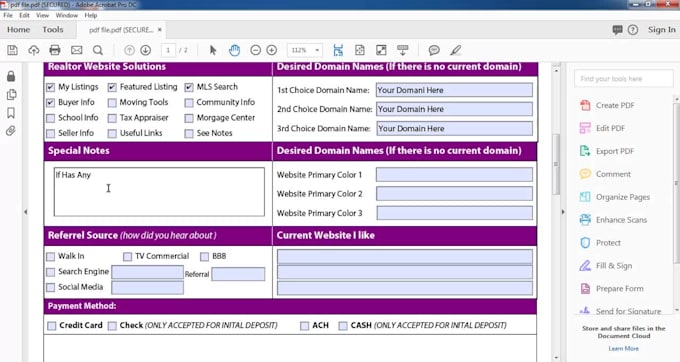Screen dimensions: 680x362
Task: Open attachments paperclip panel
Action: (x=11, y=130)
